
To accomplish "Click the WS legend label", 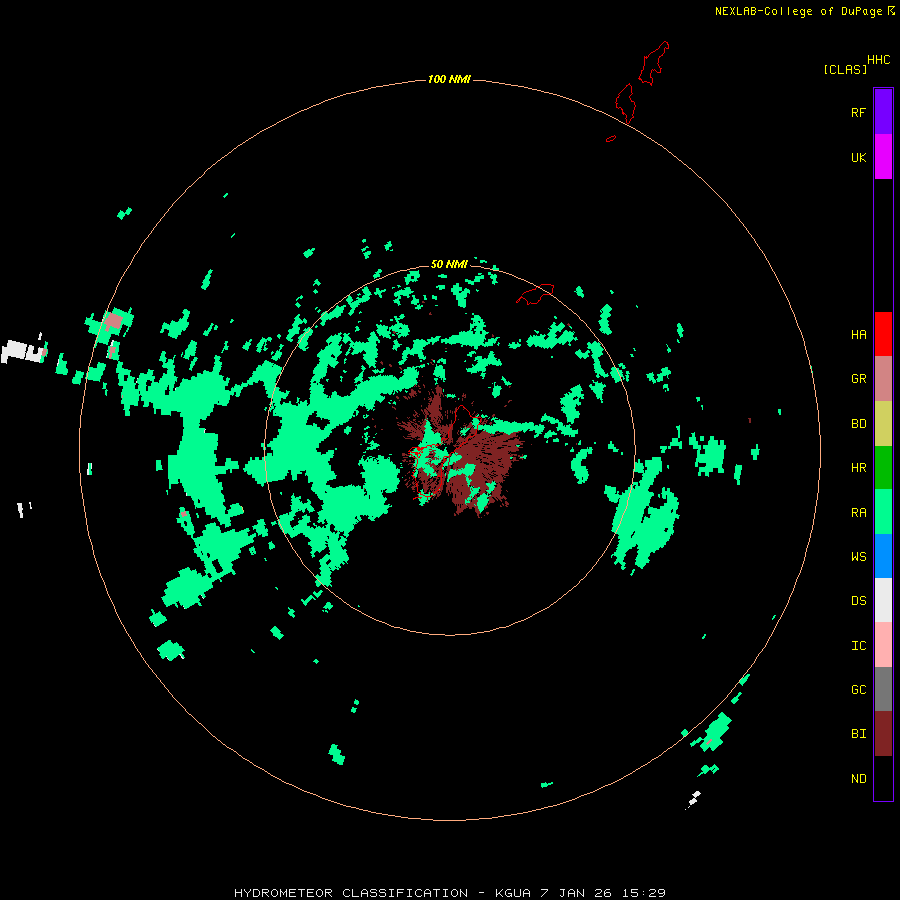I will coord(858,557).
